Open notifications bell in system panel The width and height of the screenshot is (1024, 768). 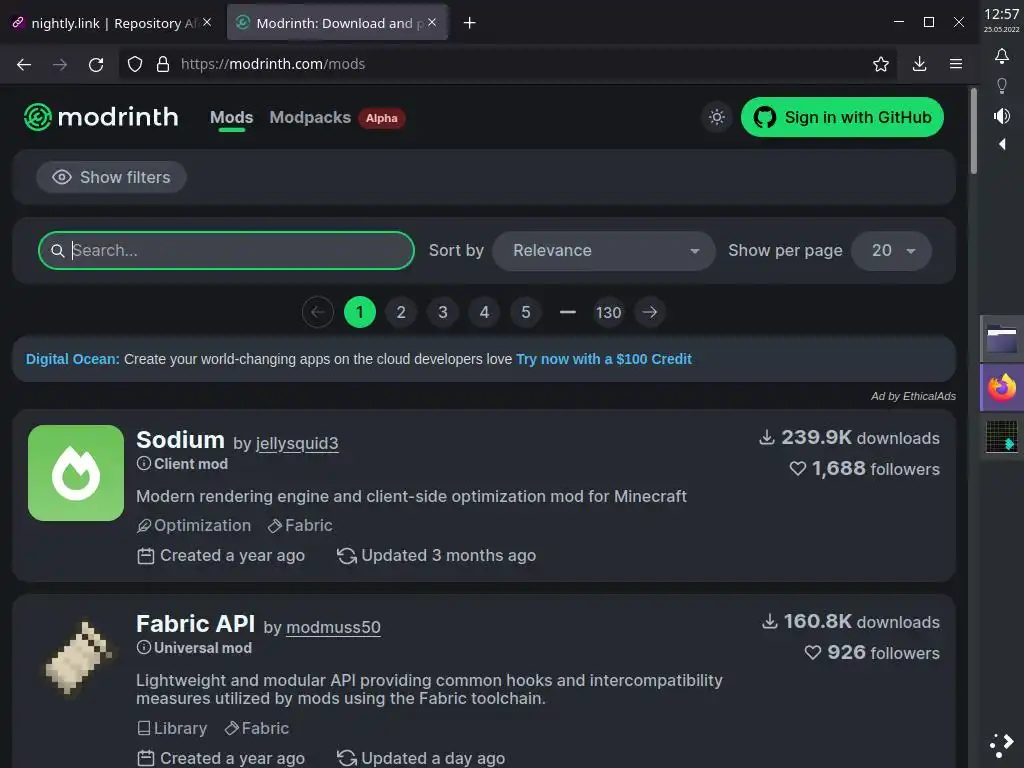pos(1001,56)
